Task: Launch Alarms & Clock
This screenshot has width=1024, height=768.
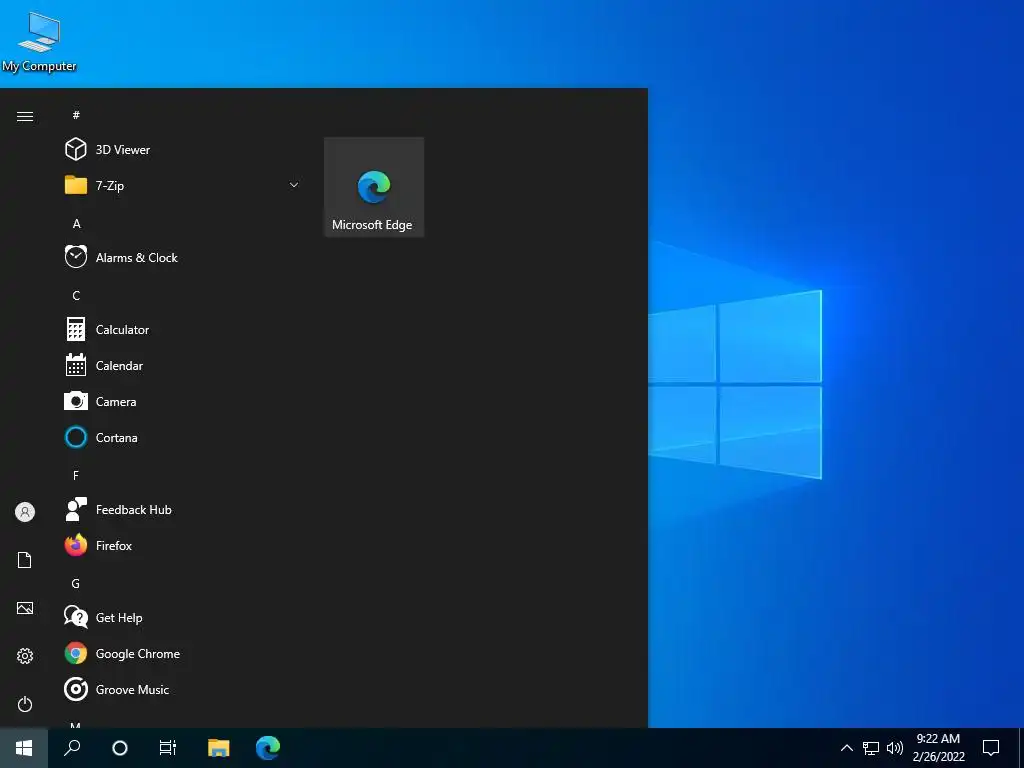Action: (183, 257)
